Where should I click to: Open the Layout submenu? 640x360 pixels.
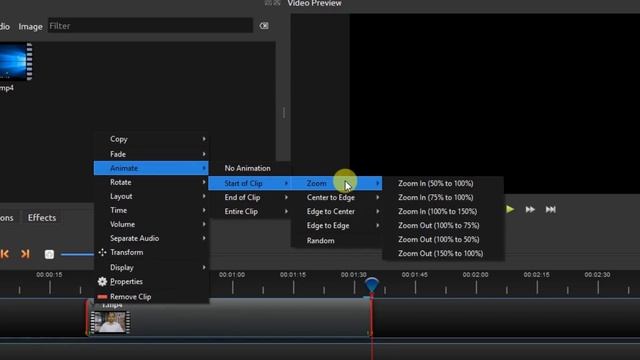pyautogui.click(x=151, y=196)
